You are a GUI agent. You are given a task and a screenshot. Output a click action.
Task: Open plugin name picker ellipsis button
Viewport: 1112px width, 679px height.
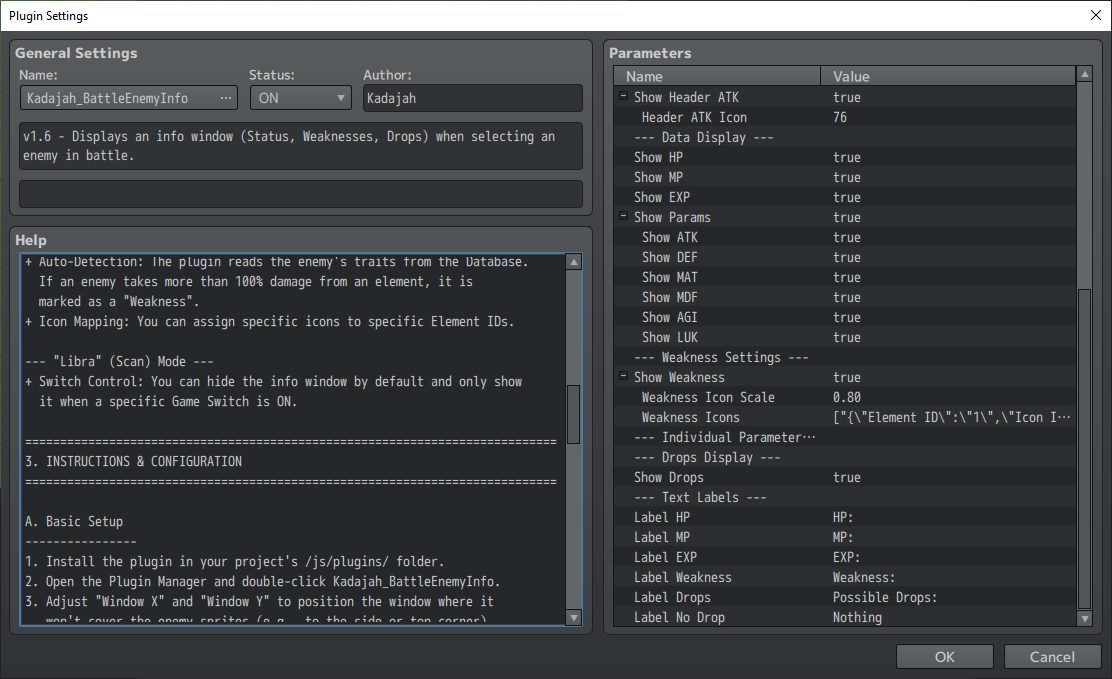pos(226,98)
